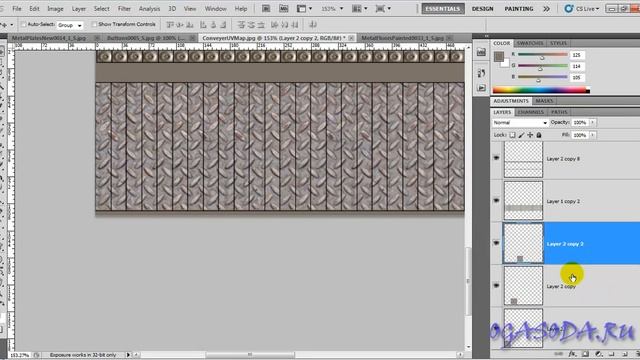
Task: Hide Layer 2 copy visibility eye
Action: click(496, 285)
